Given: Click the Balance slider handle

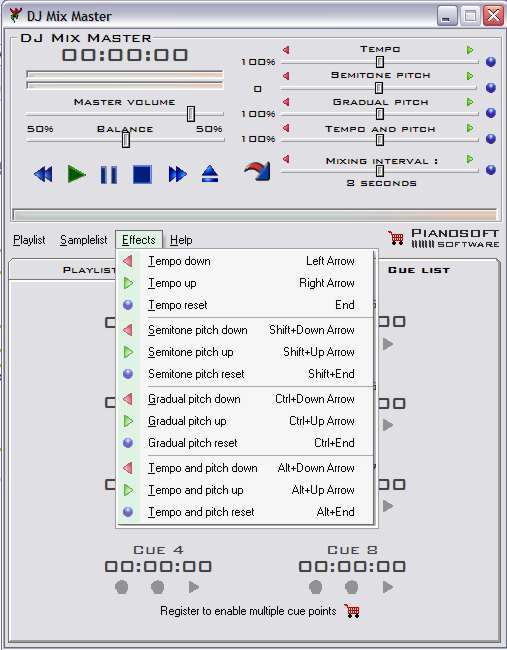Looking at the screenshot, I should [126, 140].
